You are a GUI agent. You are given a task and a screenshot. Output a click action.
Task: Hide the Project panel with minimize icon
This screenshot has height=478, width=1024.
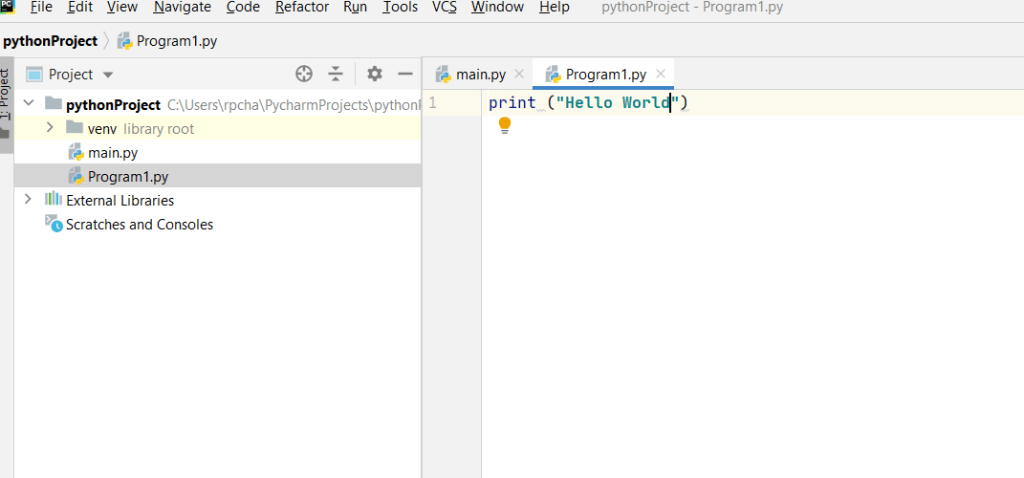point(405,74)
